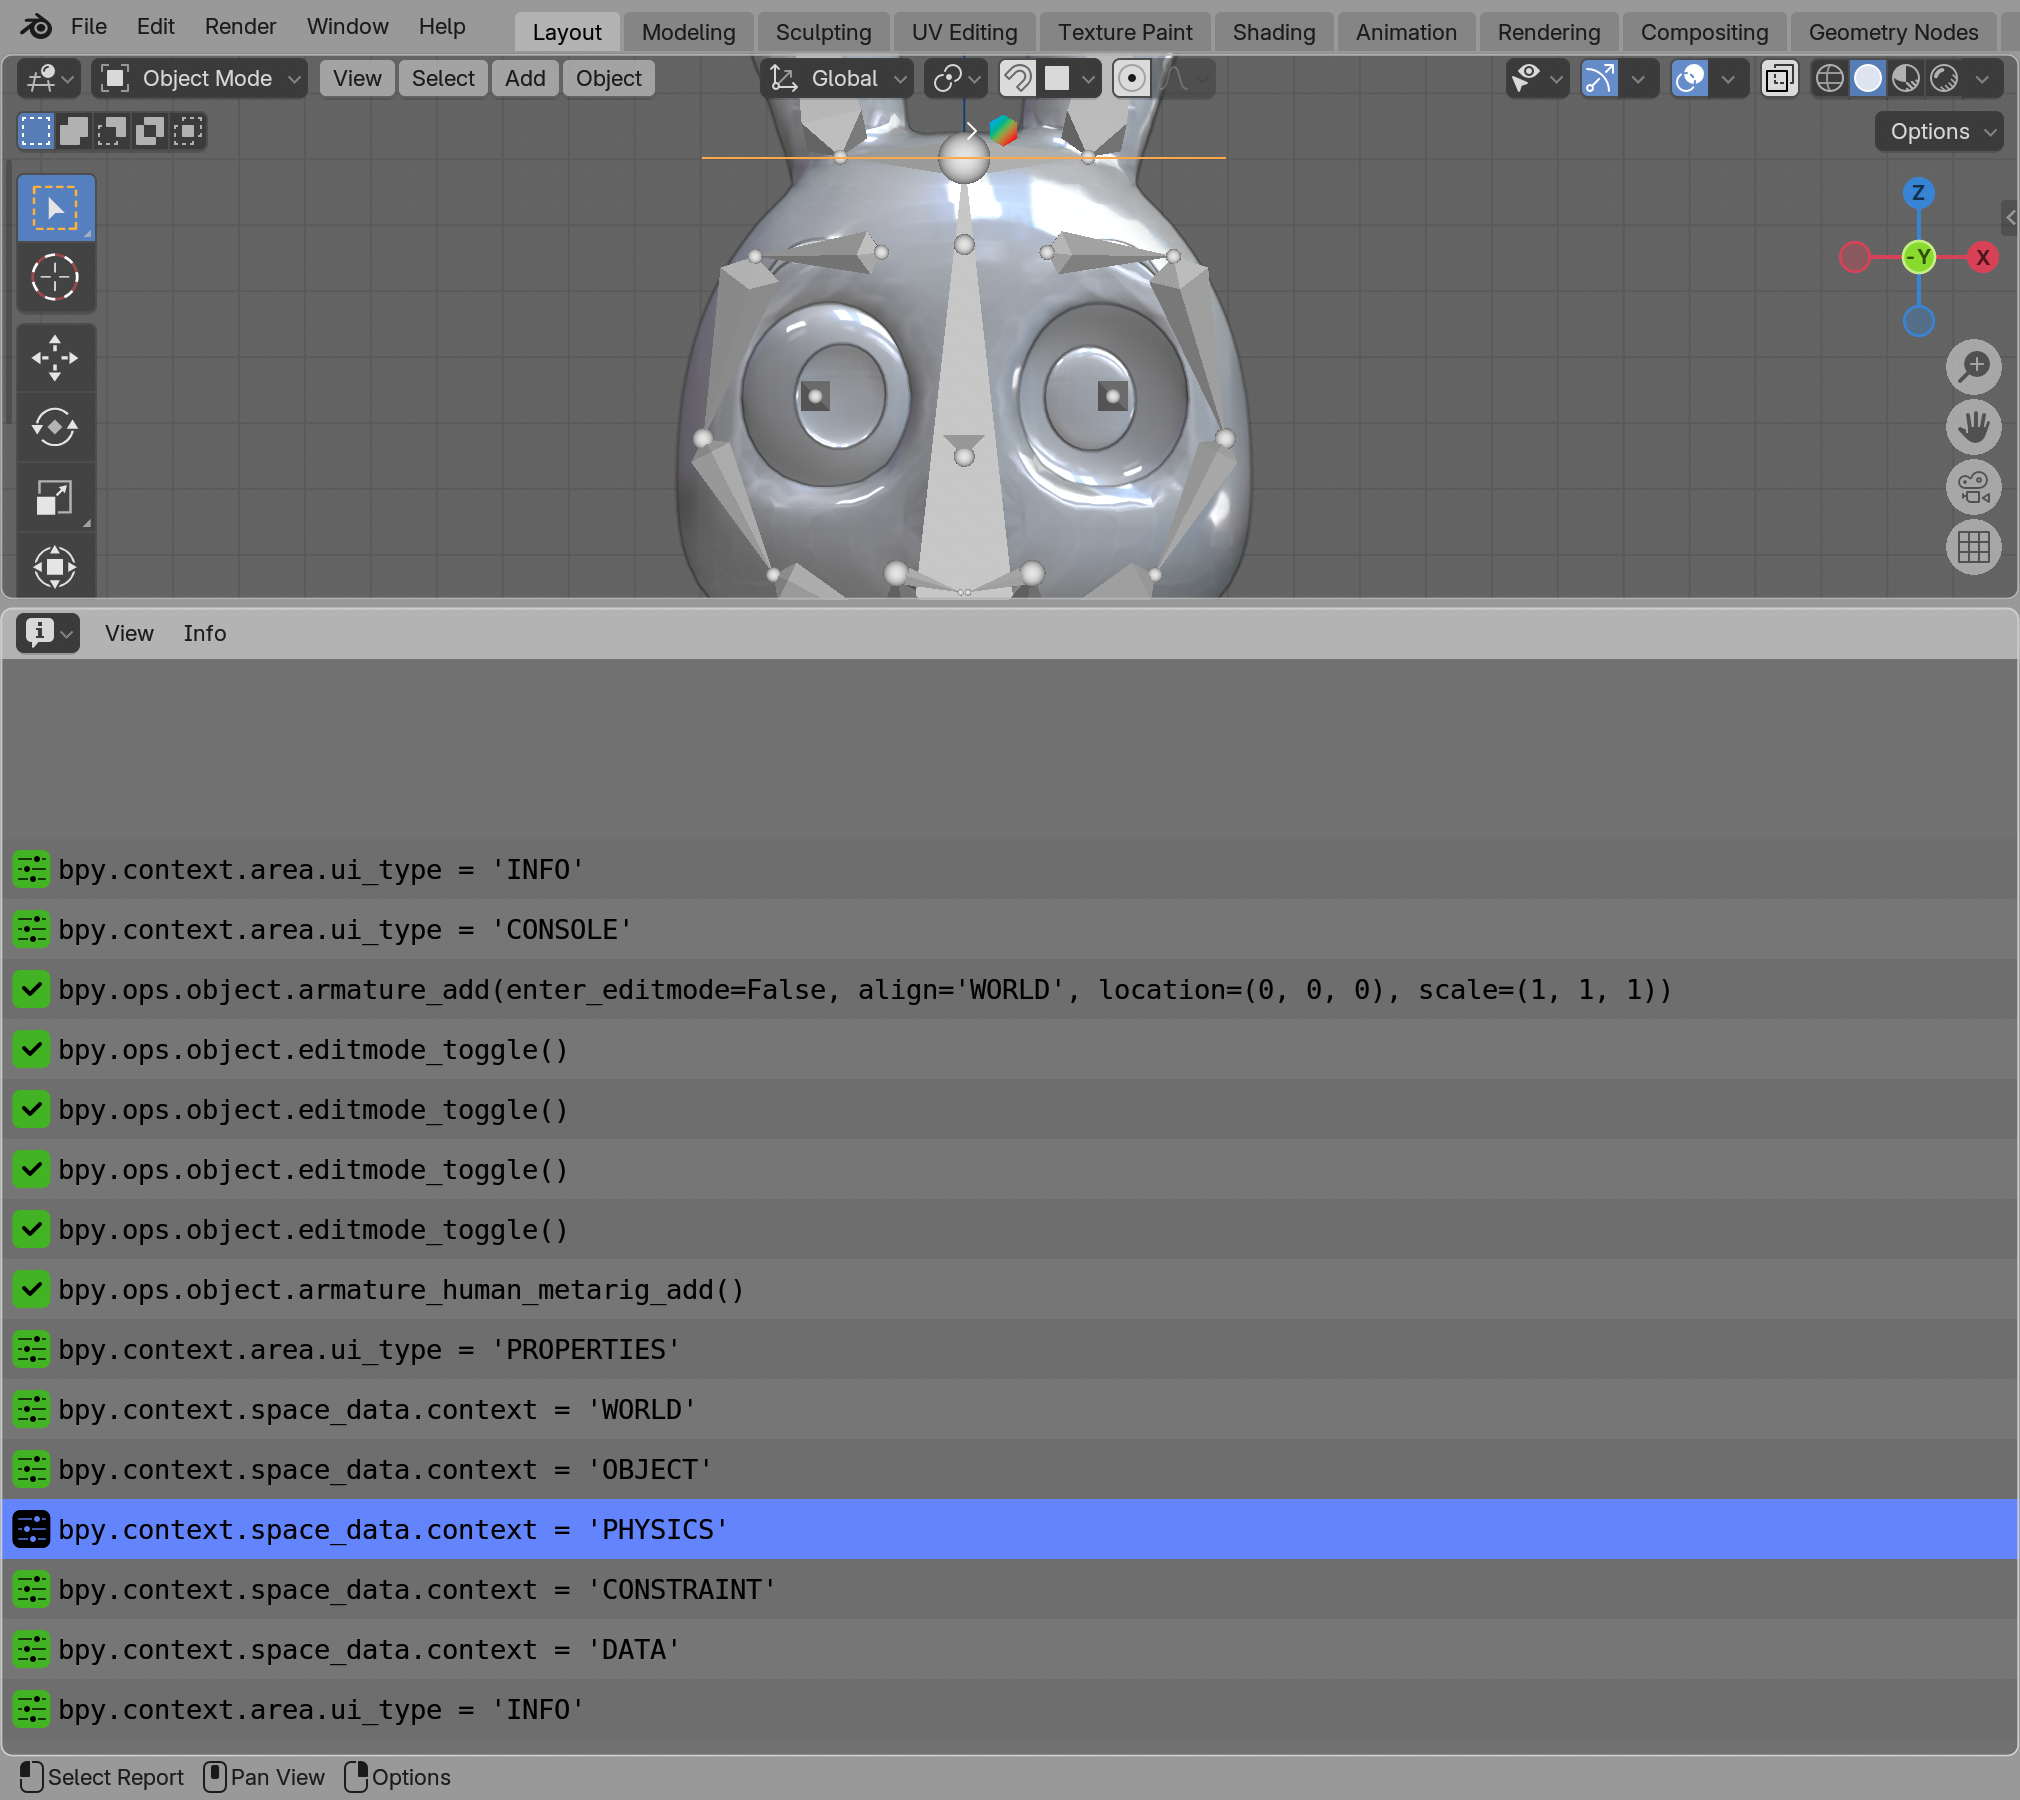
Task: Click the zoom viewport icon
Action: (1973, 367)
